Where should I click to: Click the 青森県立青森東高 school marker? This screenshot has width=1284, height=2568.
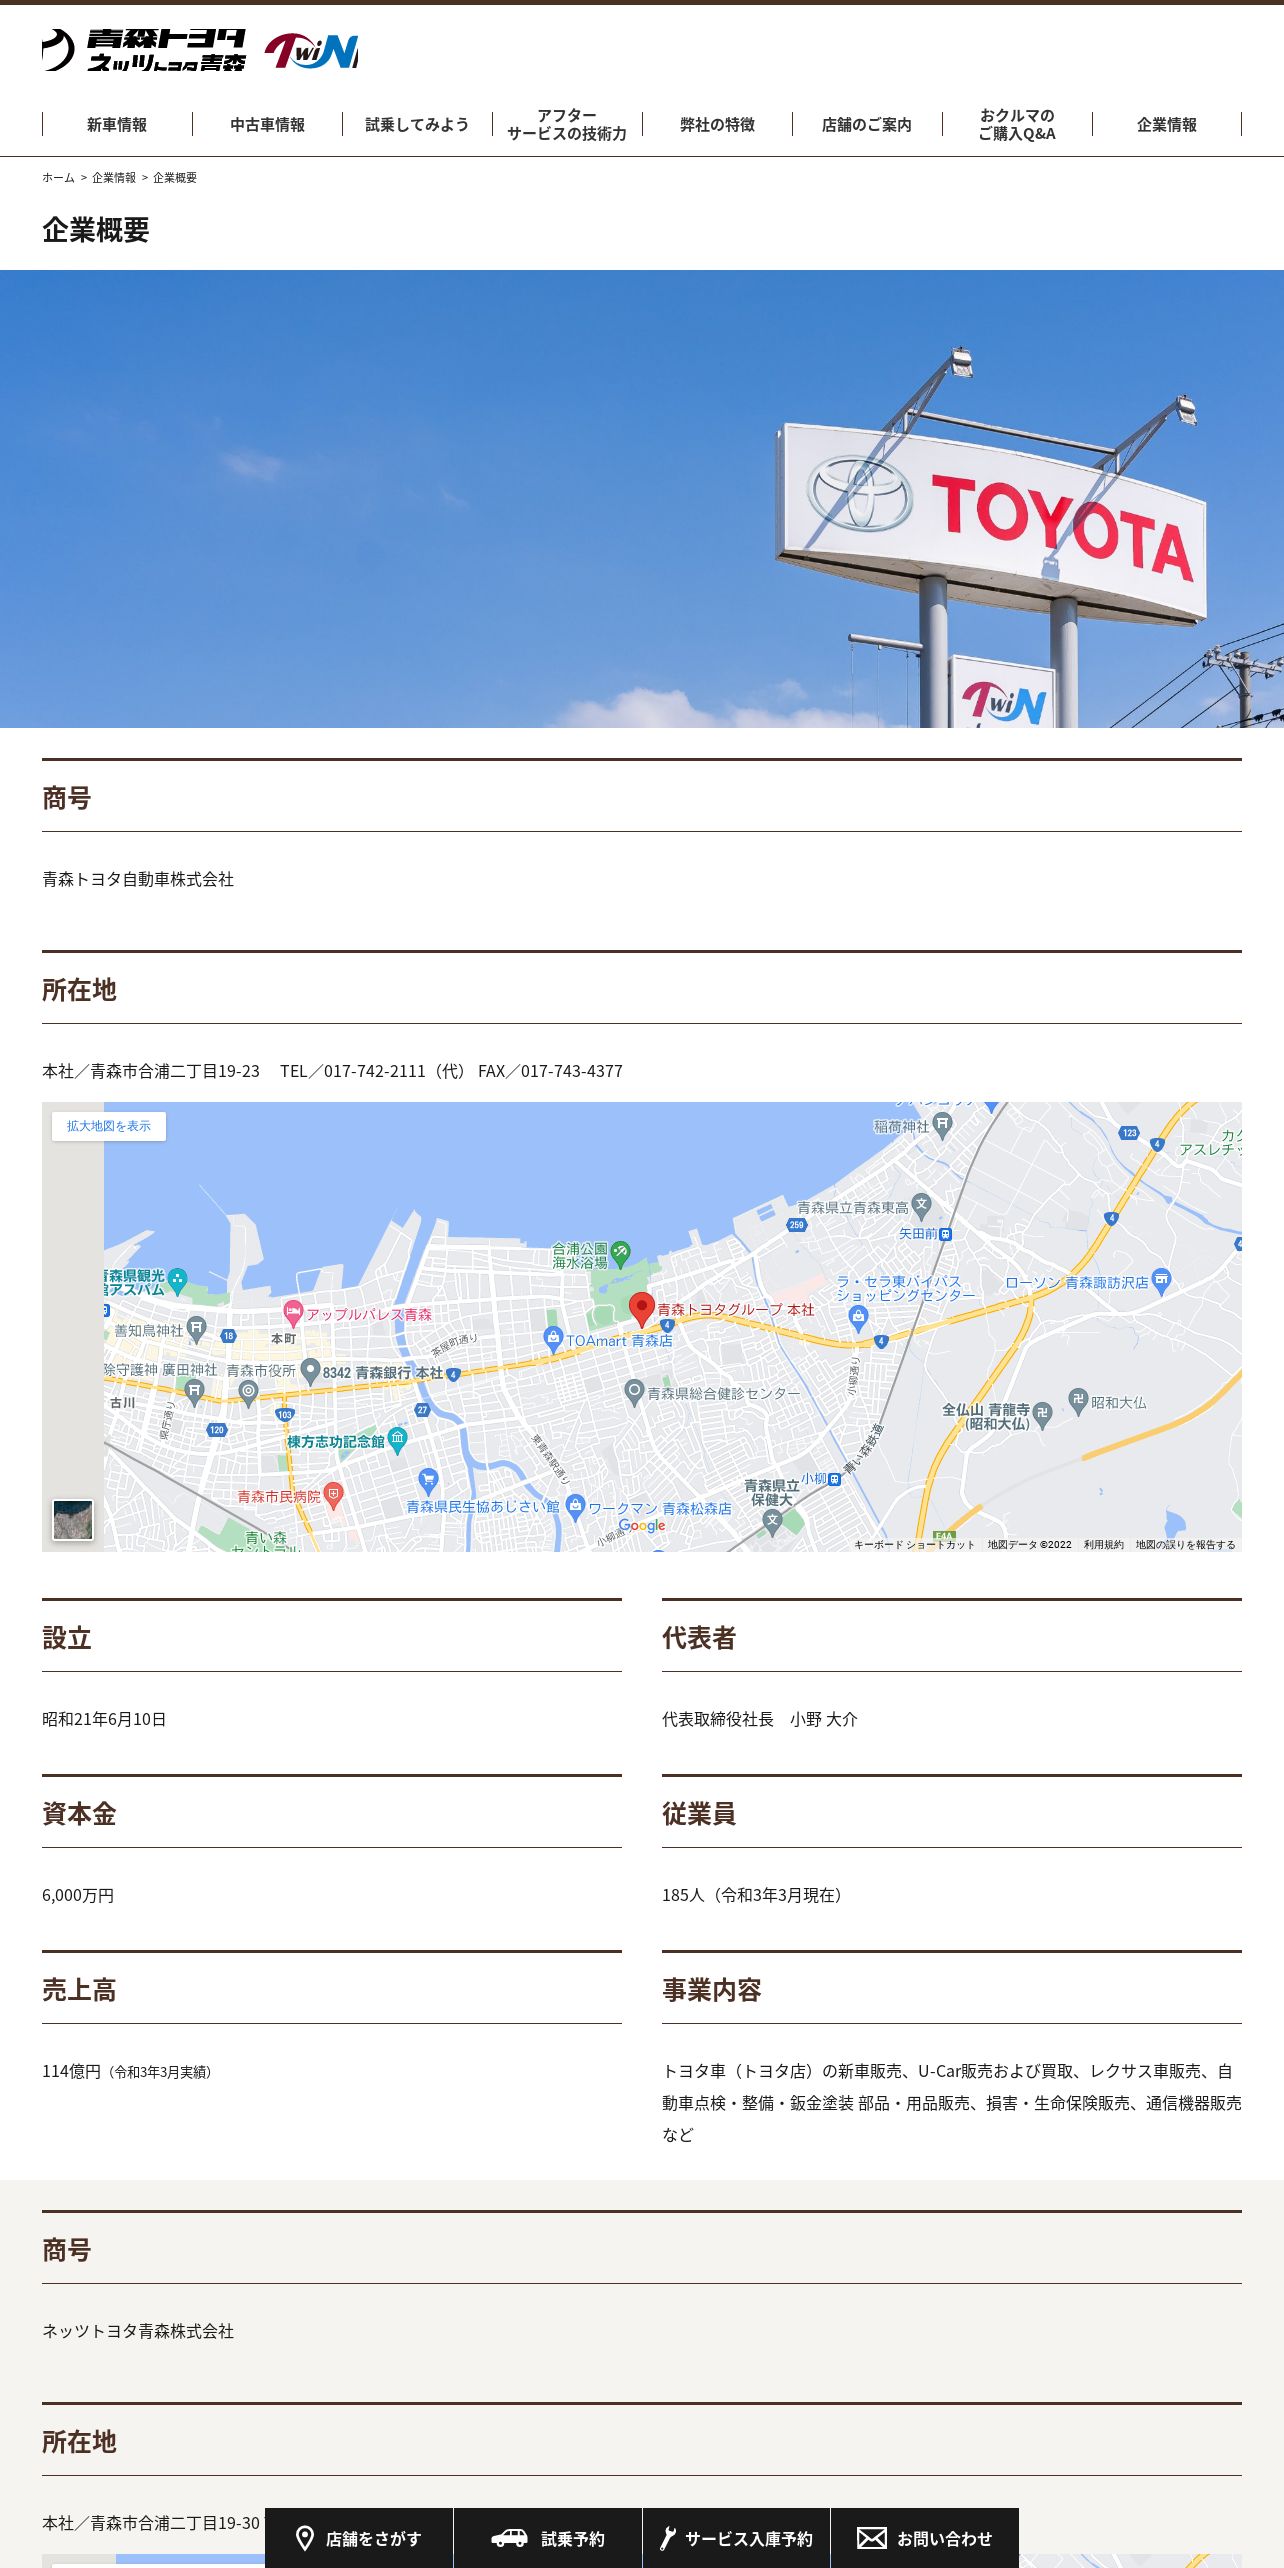[x=921, y=1205]
